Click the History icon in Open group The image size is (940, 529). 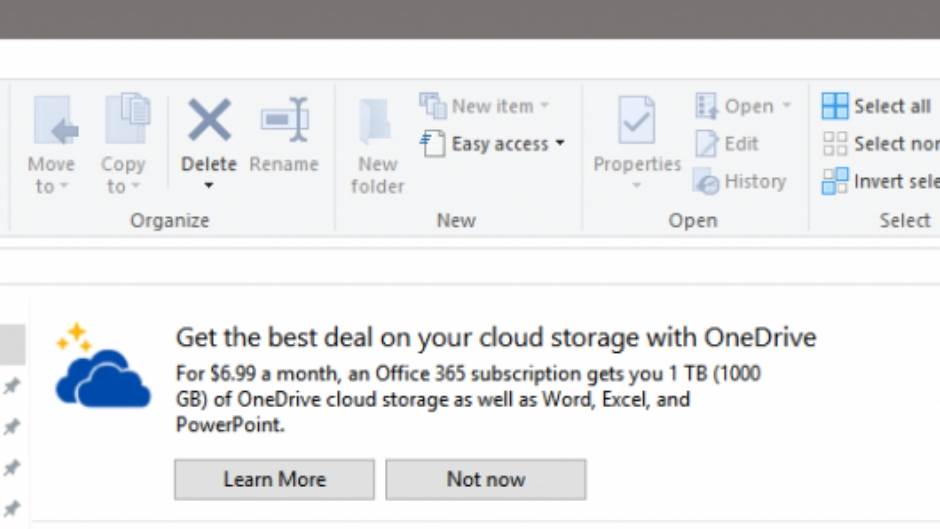click(x=707, y=182)
